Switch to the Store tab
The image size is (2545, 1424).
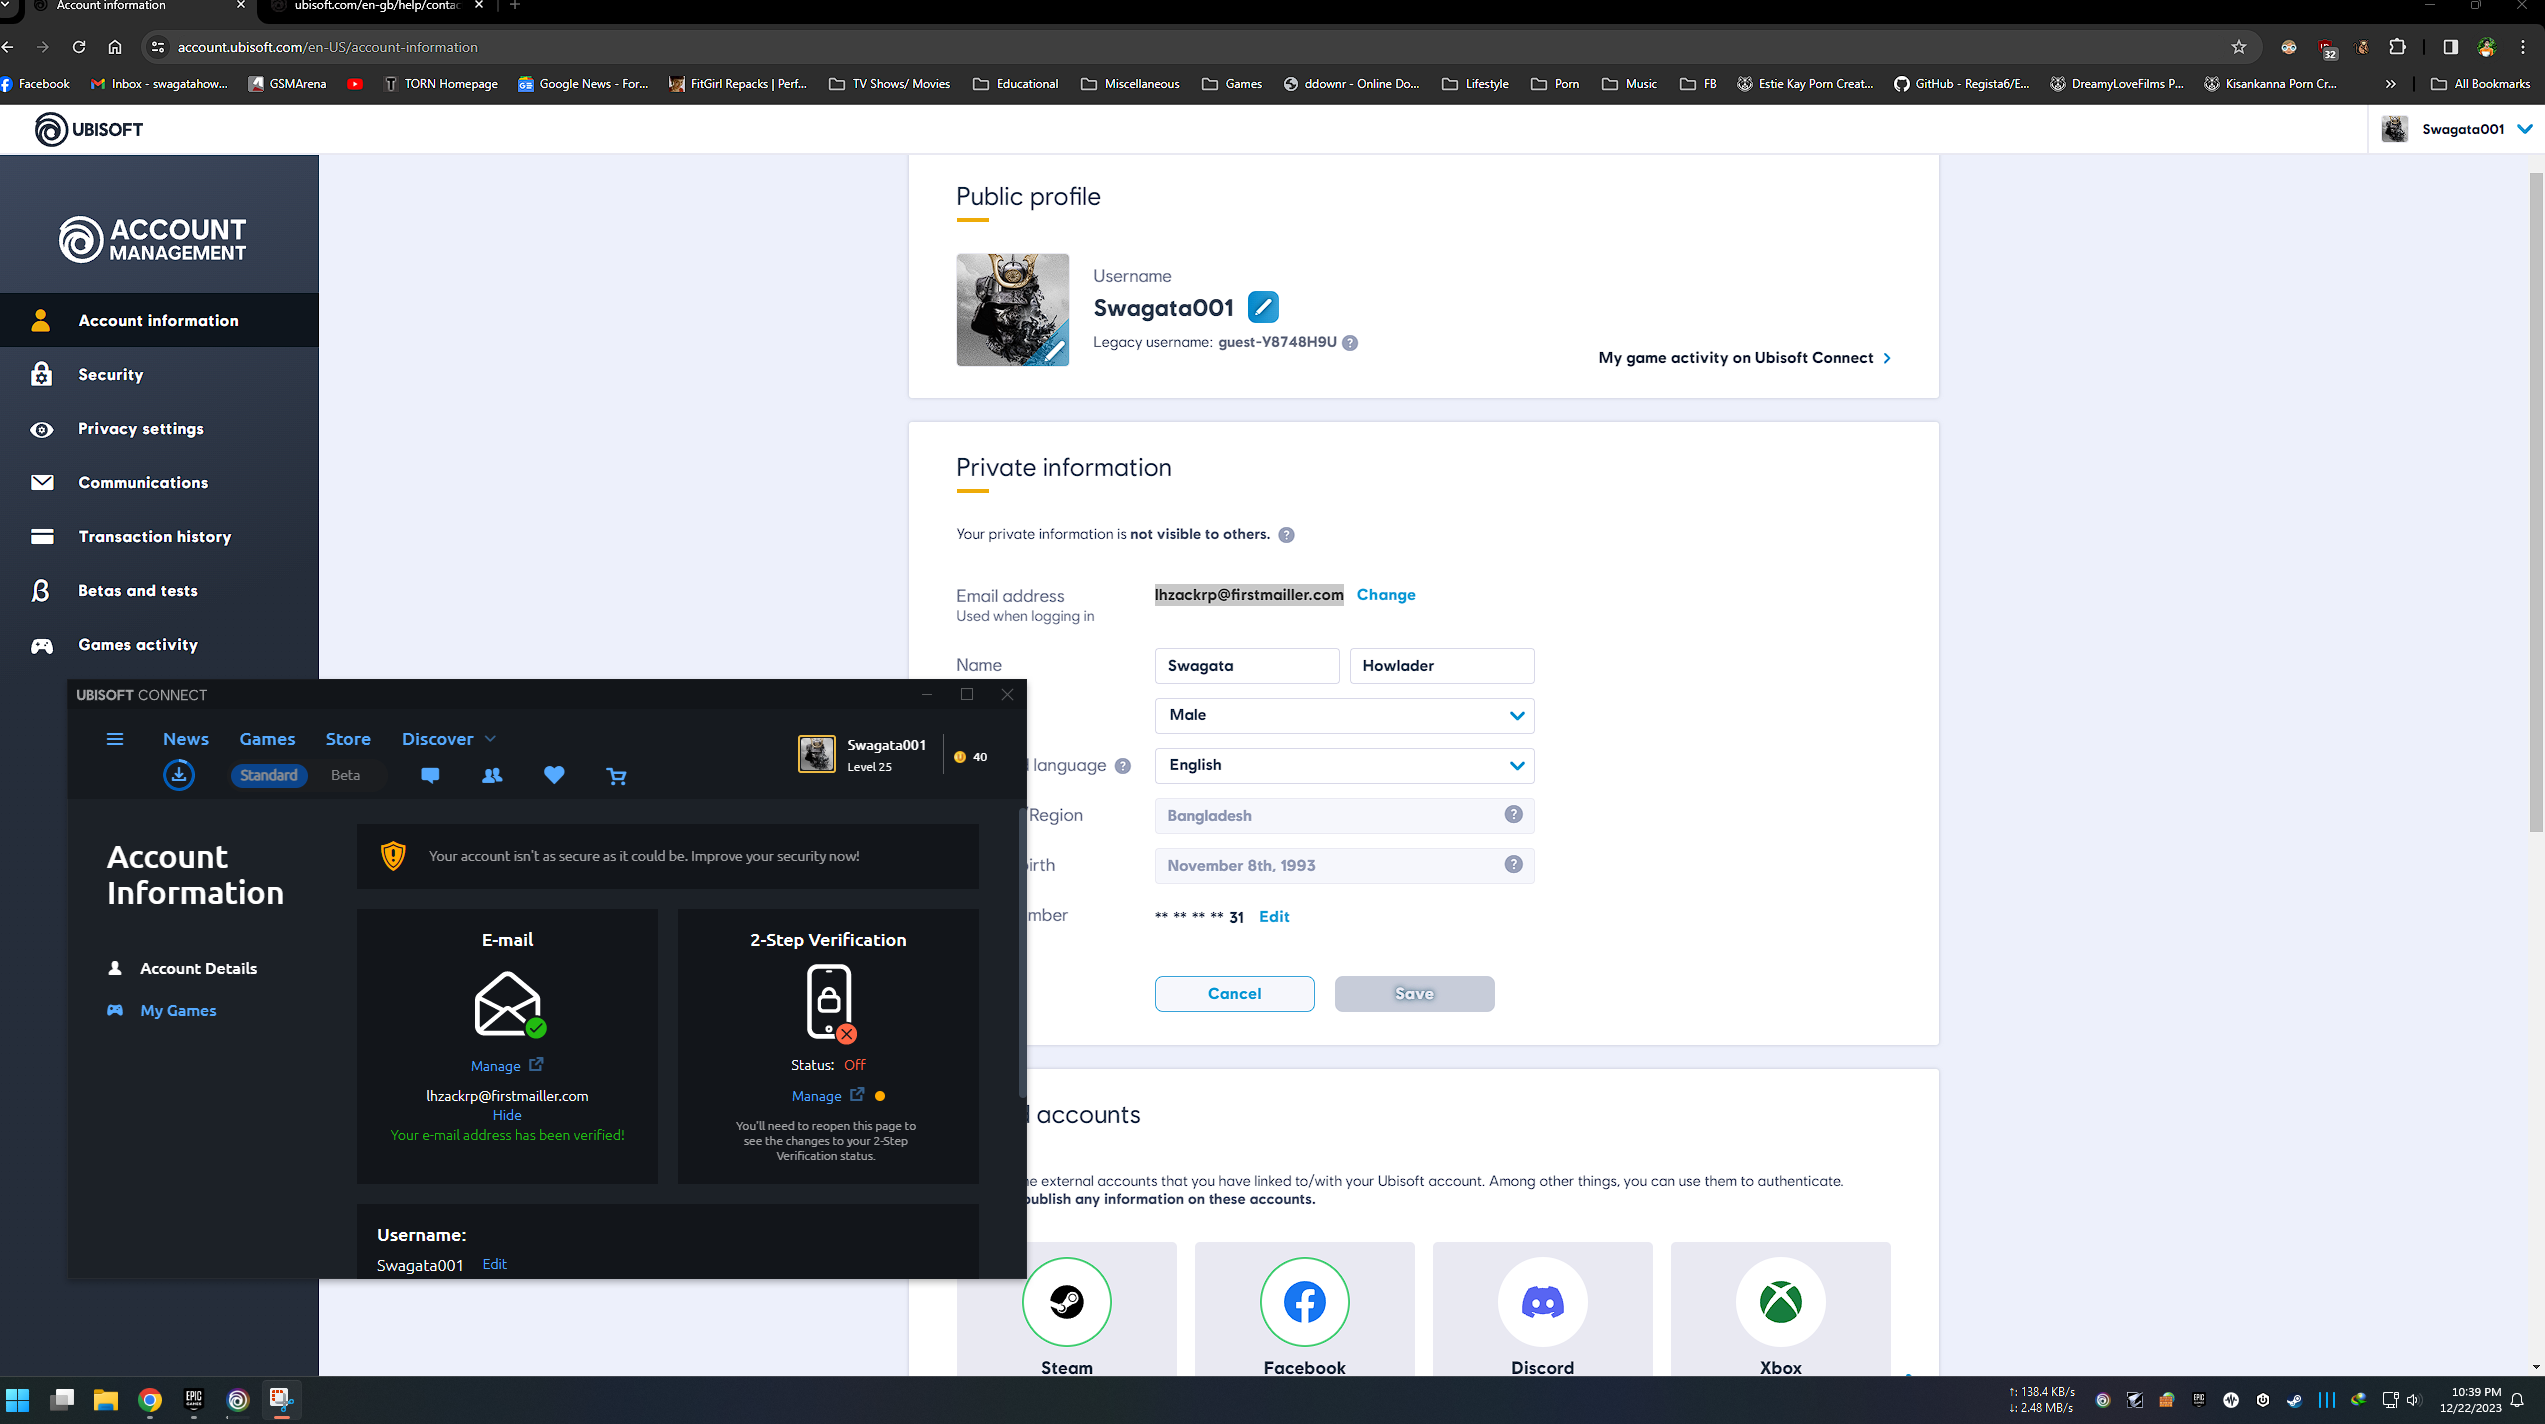348,739
